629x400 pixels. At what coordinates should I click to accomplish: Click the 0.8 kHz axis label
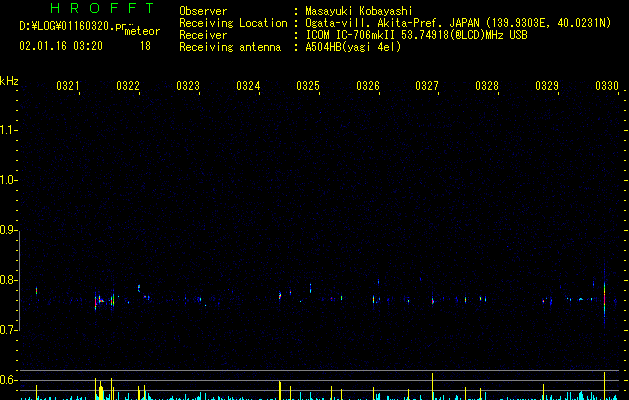click(8, 280)
